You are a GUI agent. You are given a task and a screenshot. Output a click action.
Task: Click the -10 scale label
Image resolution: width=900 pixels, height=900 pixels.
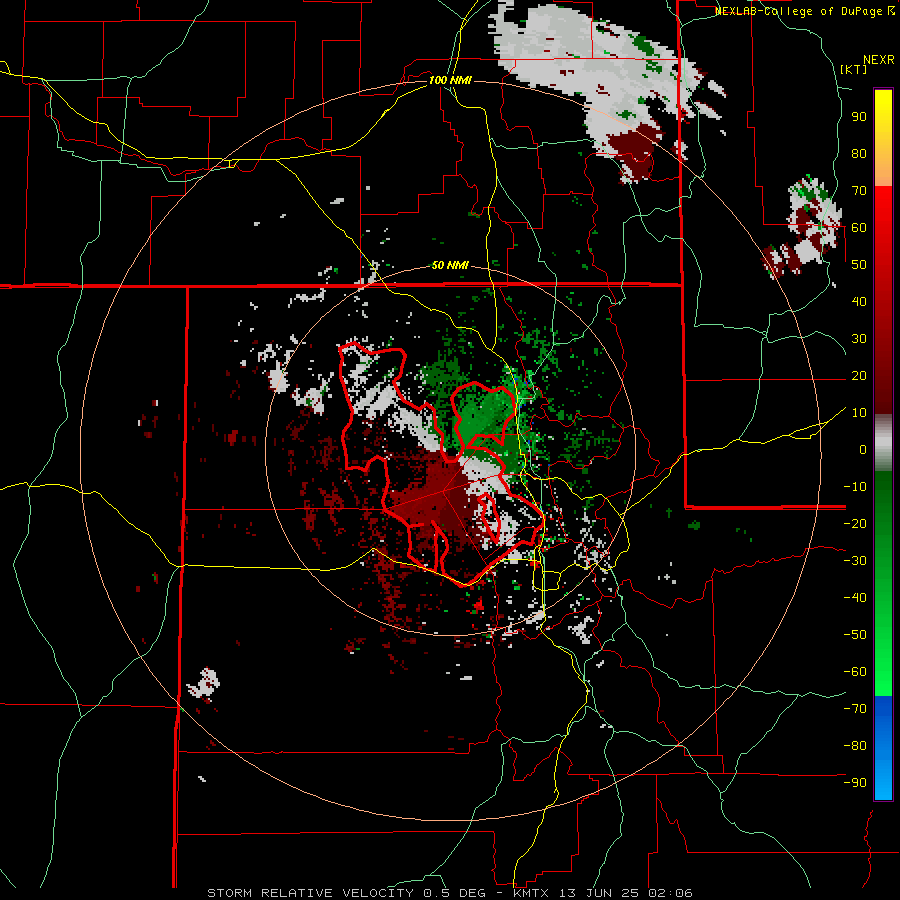tap(855, 487)
